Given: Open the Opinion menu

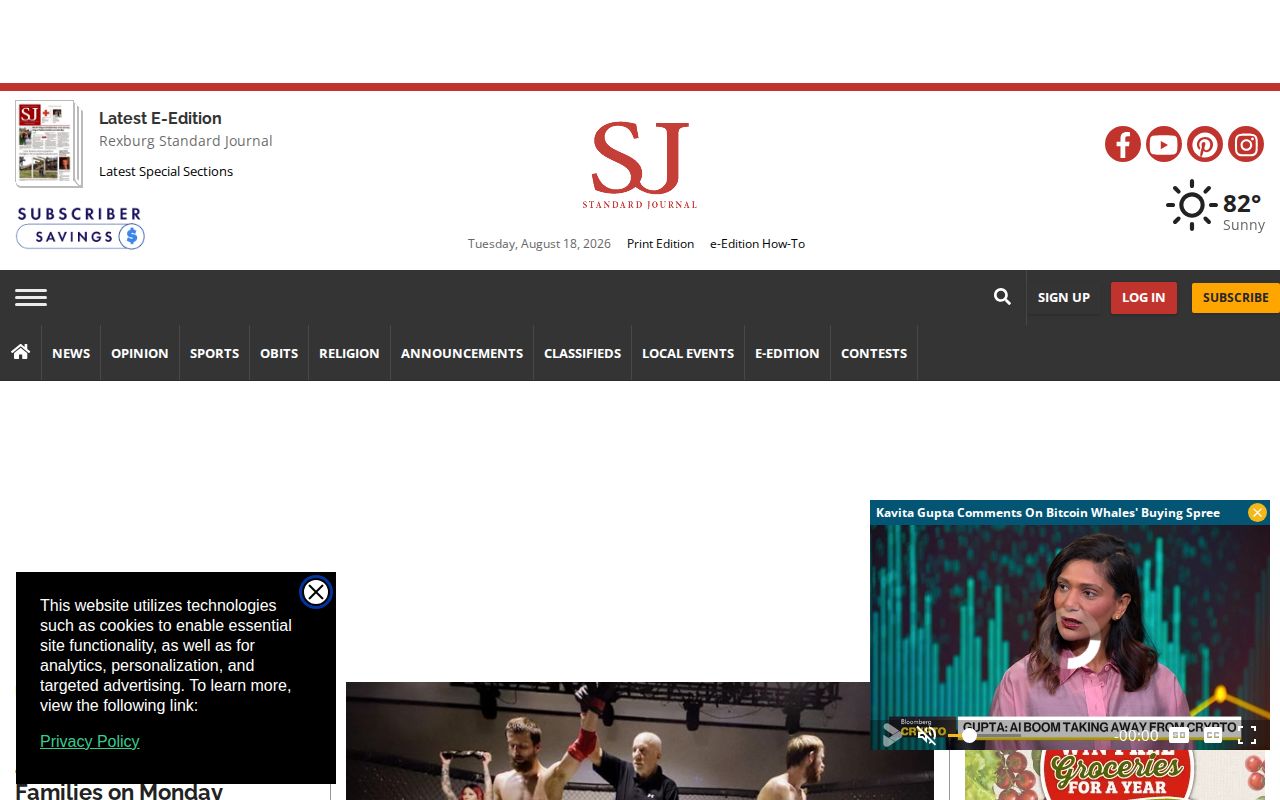Looking at the screenshot, I should 140,353.
